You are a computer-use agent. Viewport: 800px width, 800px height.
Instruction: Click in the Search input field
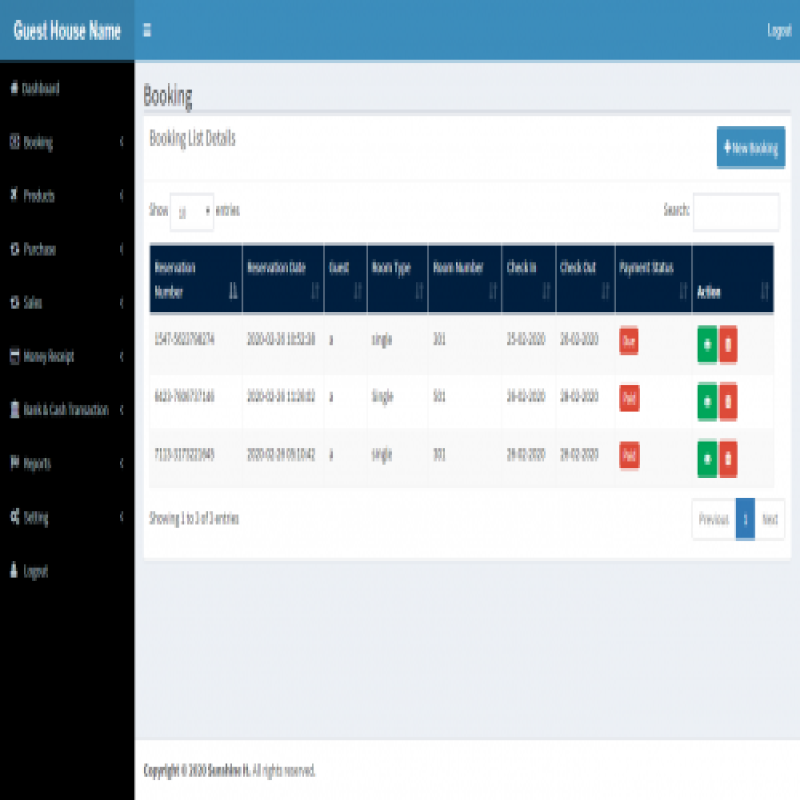(735, 212)
